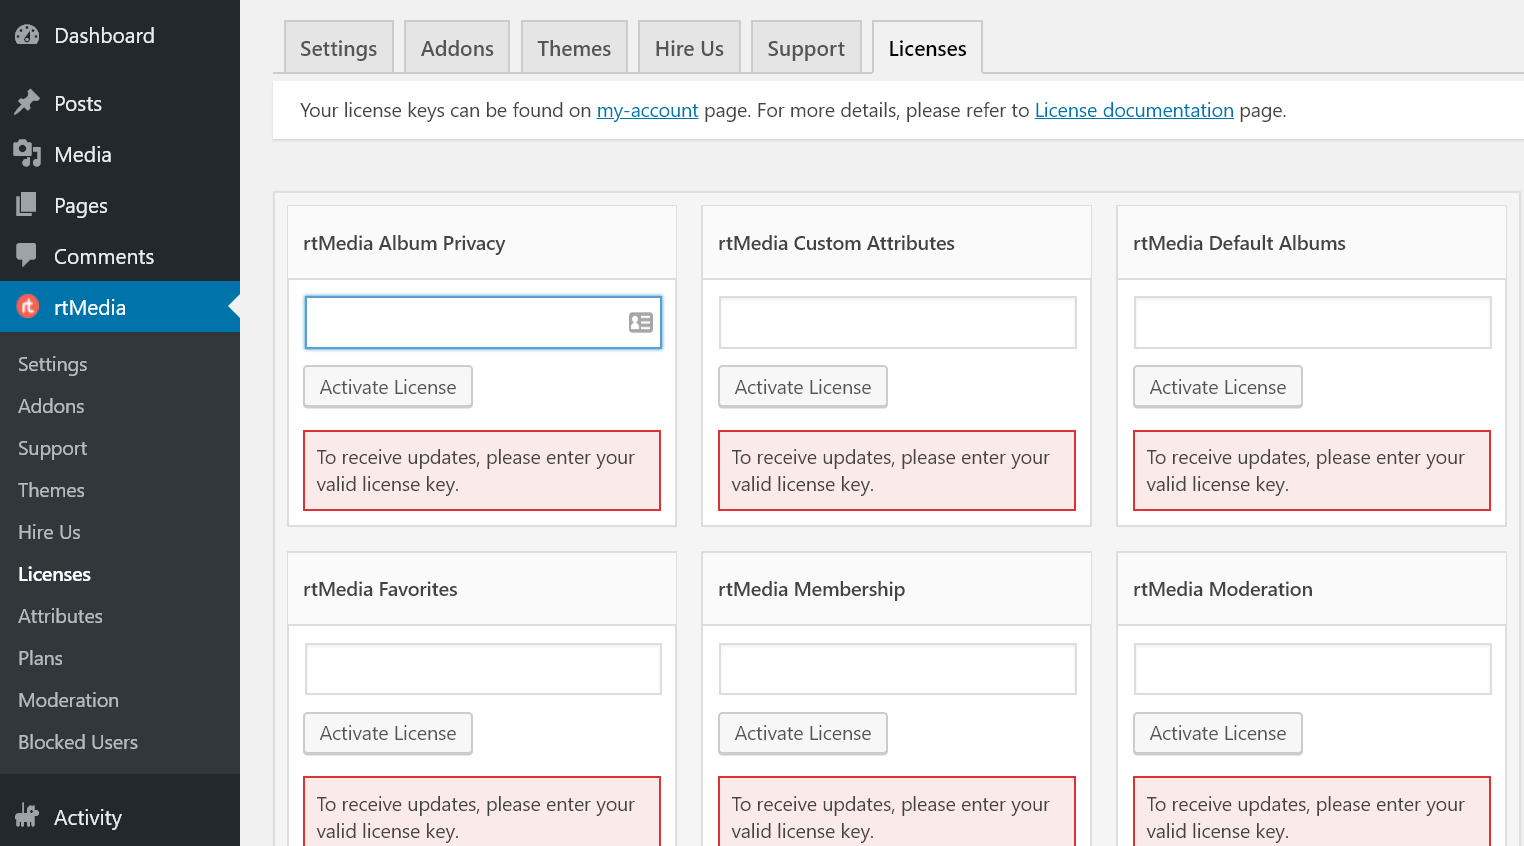Go to Blocked Users in the sidebar
The image size is (1524, 846).
coord(77,742)
